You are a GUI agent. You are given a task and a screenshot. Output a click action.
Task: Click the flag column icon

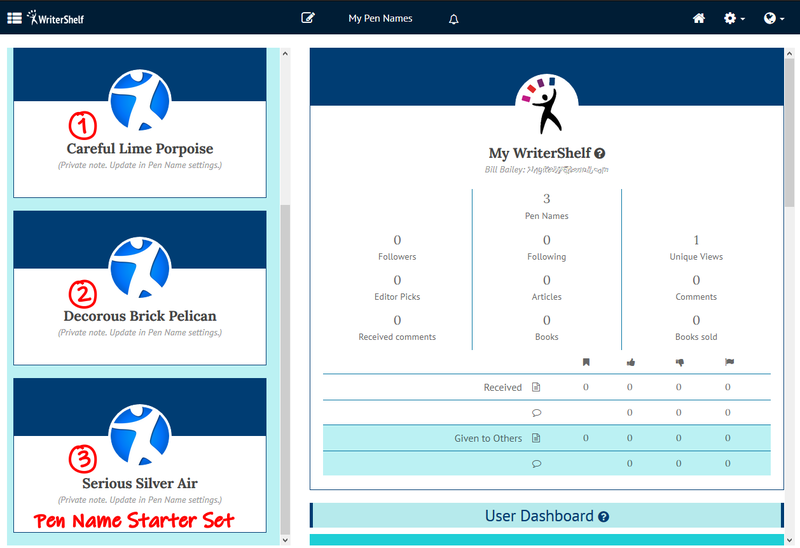click(729, 362)
